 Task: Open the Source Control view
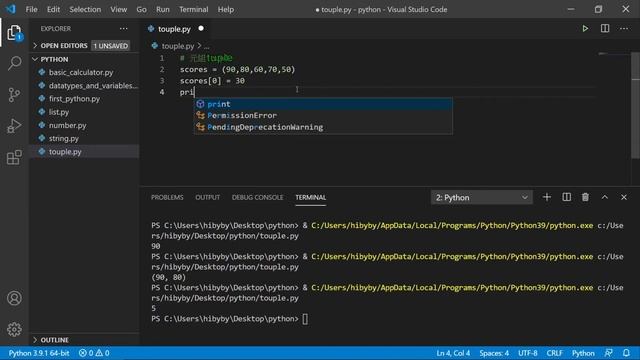click(14, 95)
